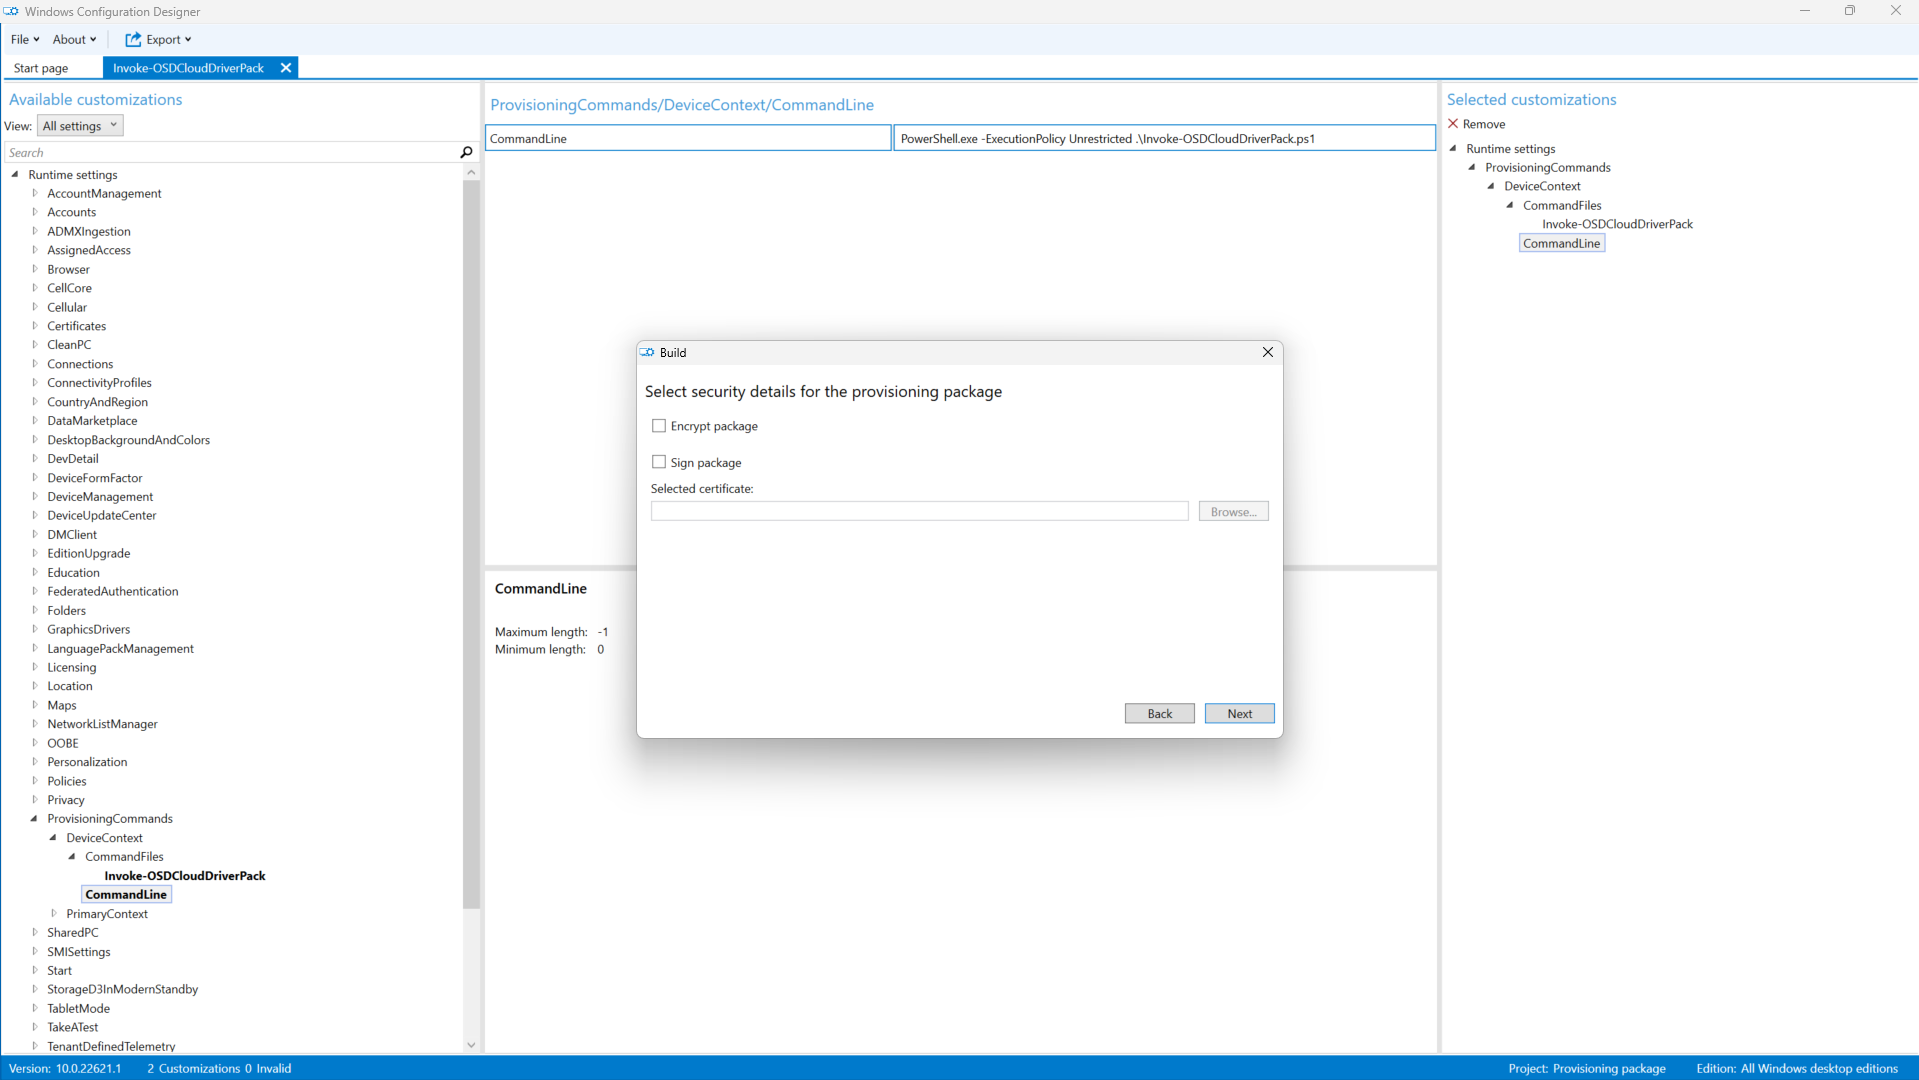This screenshot has width=1919, height=1080.
Task: Click the search magnifier icon
Action: click(x=466, y=152)
